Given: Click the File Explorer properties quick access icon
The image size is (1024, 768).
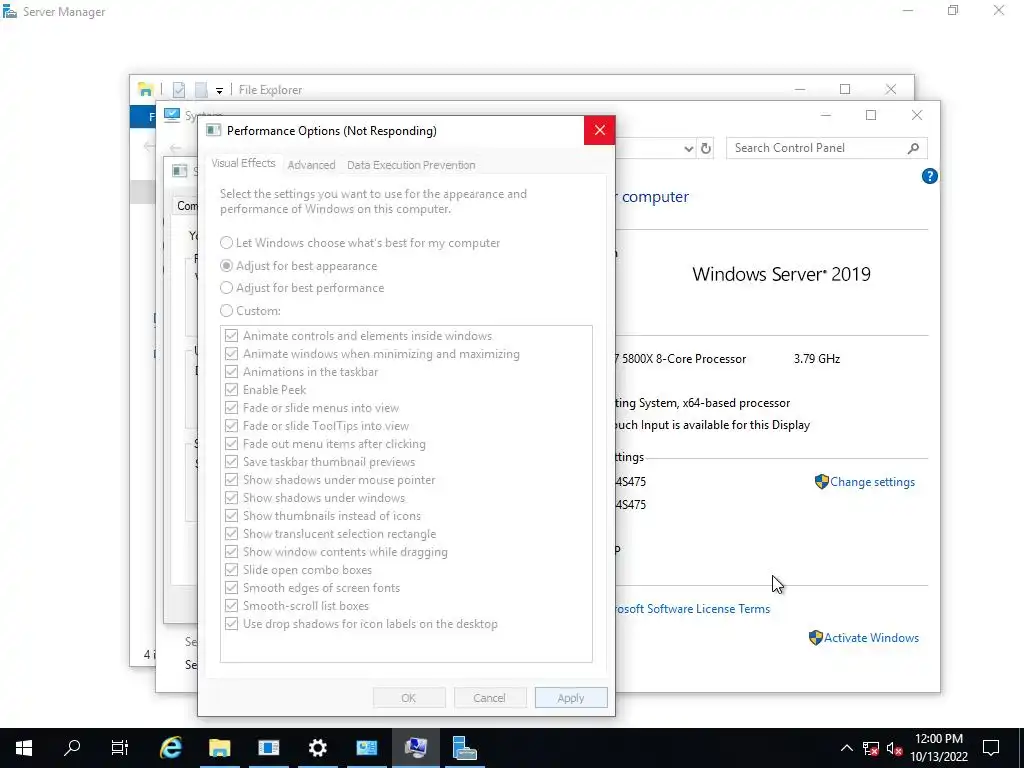Looking at the screenshot, I should click(179, 89).
